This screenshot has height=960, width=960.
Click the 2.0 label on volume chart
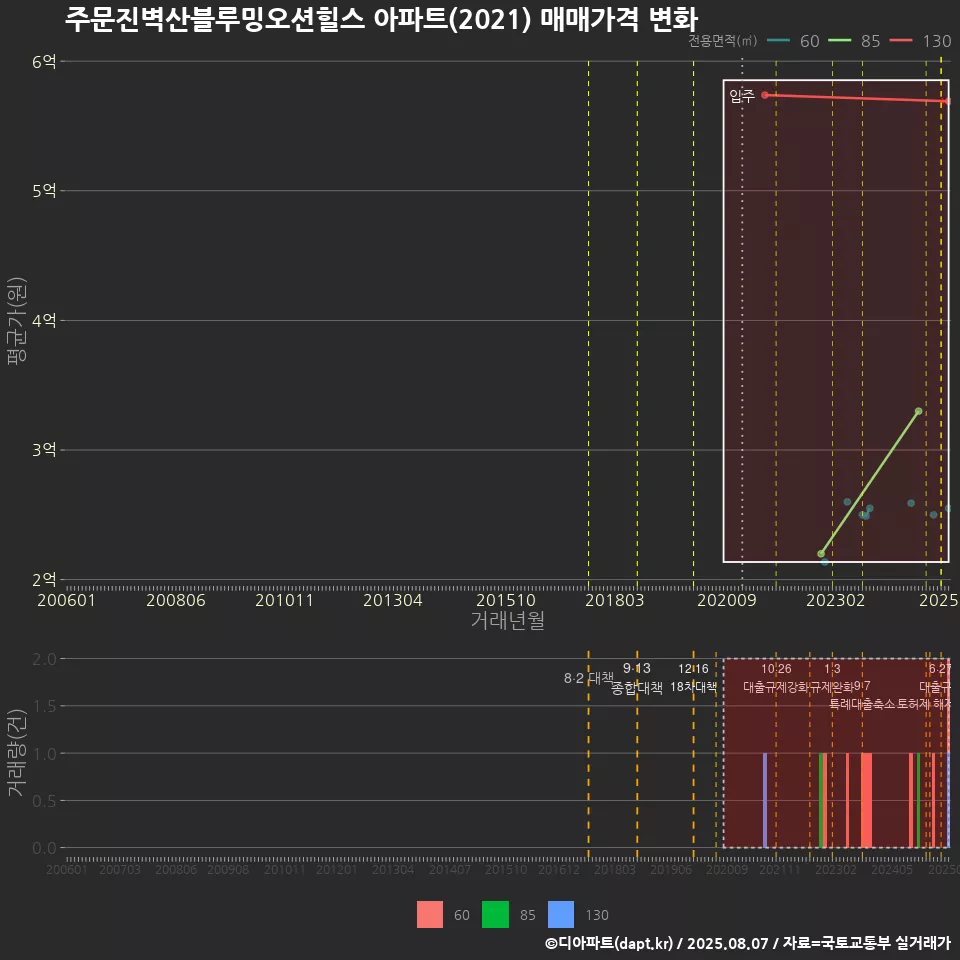pyautogui.click(x=44, y=659)
